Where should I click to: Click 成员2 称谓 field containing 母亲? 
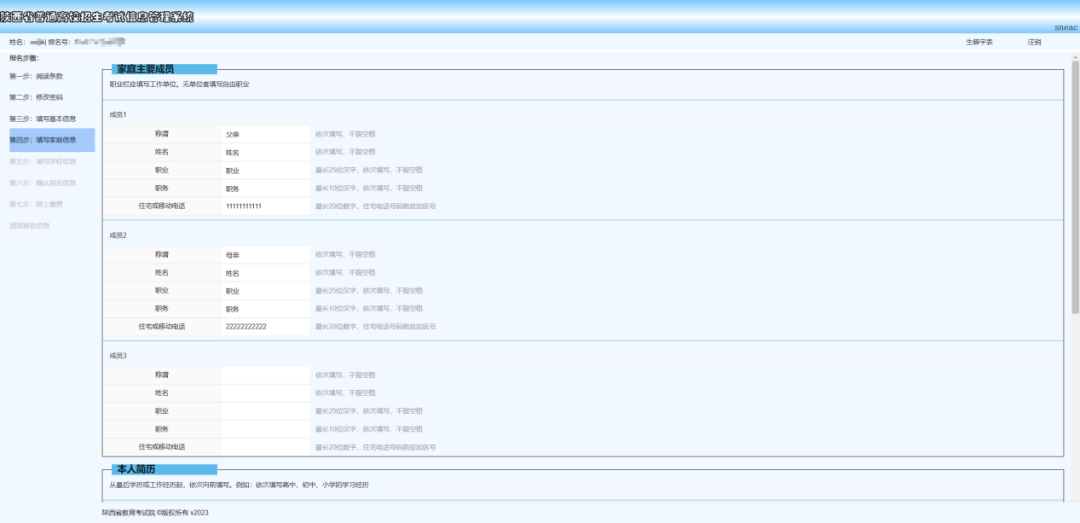[265, 255]
